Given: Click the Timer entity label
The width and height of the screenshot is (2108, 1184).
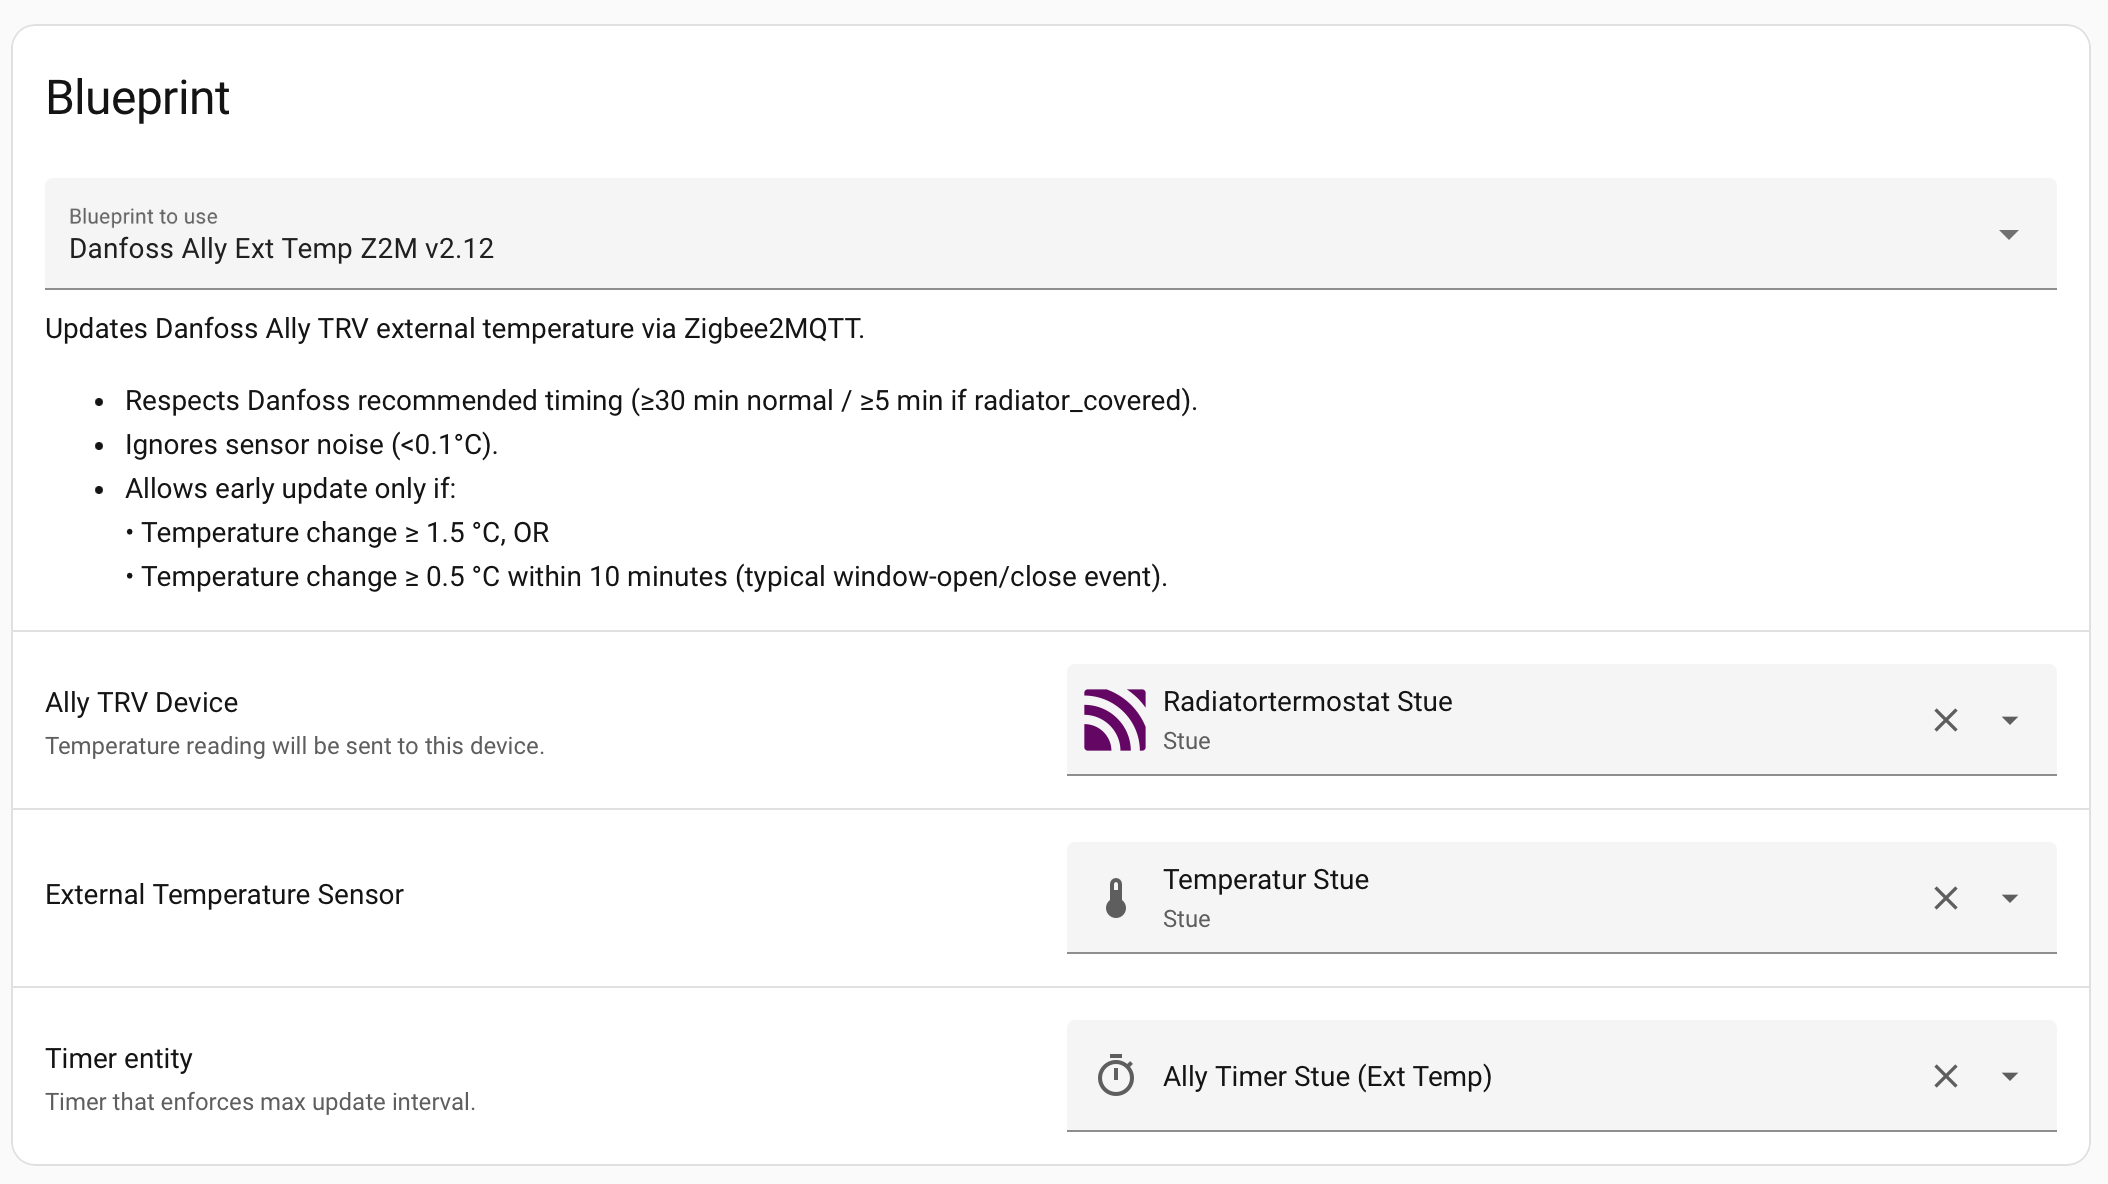Looking at the screenshot, I should point(118,1059).
